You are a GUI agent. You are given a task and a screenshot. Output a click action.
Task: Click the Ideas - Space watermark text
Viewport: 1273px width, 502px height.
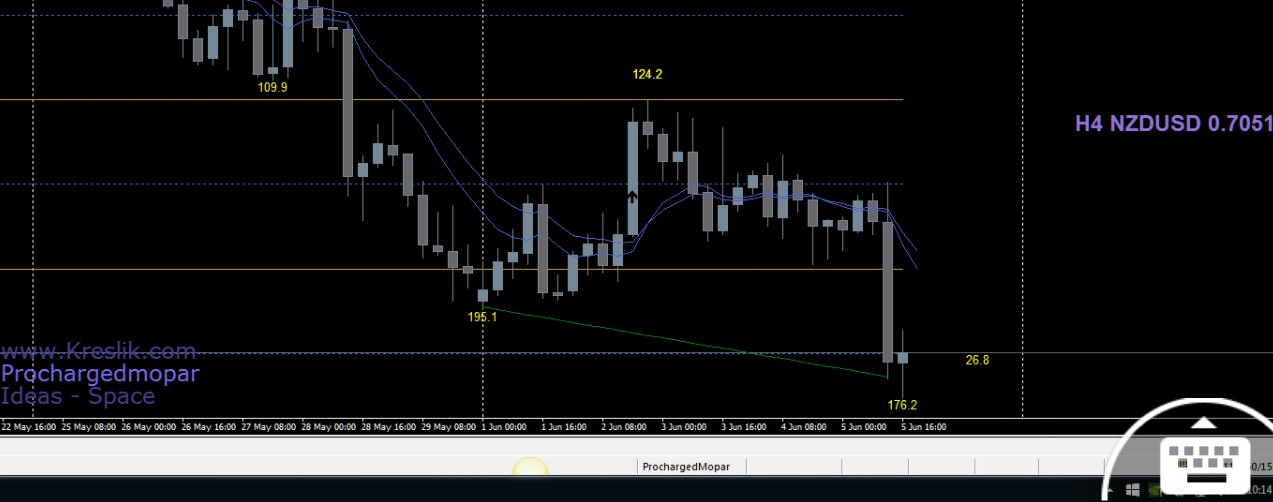78,396
